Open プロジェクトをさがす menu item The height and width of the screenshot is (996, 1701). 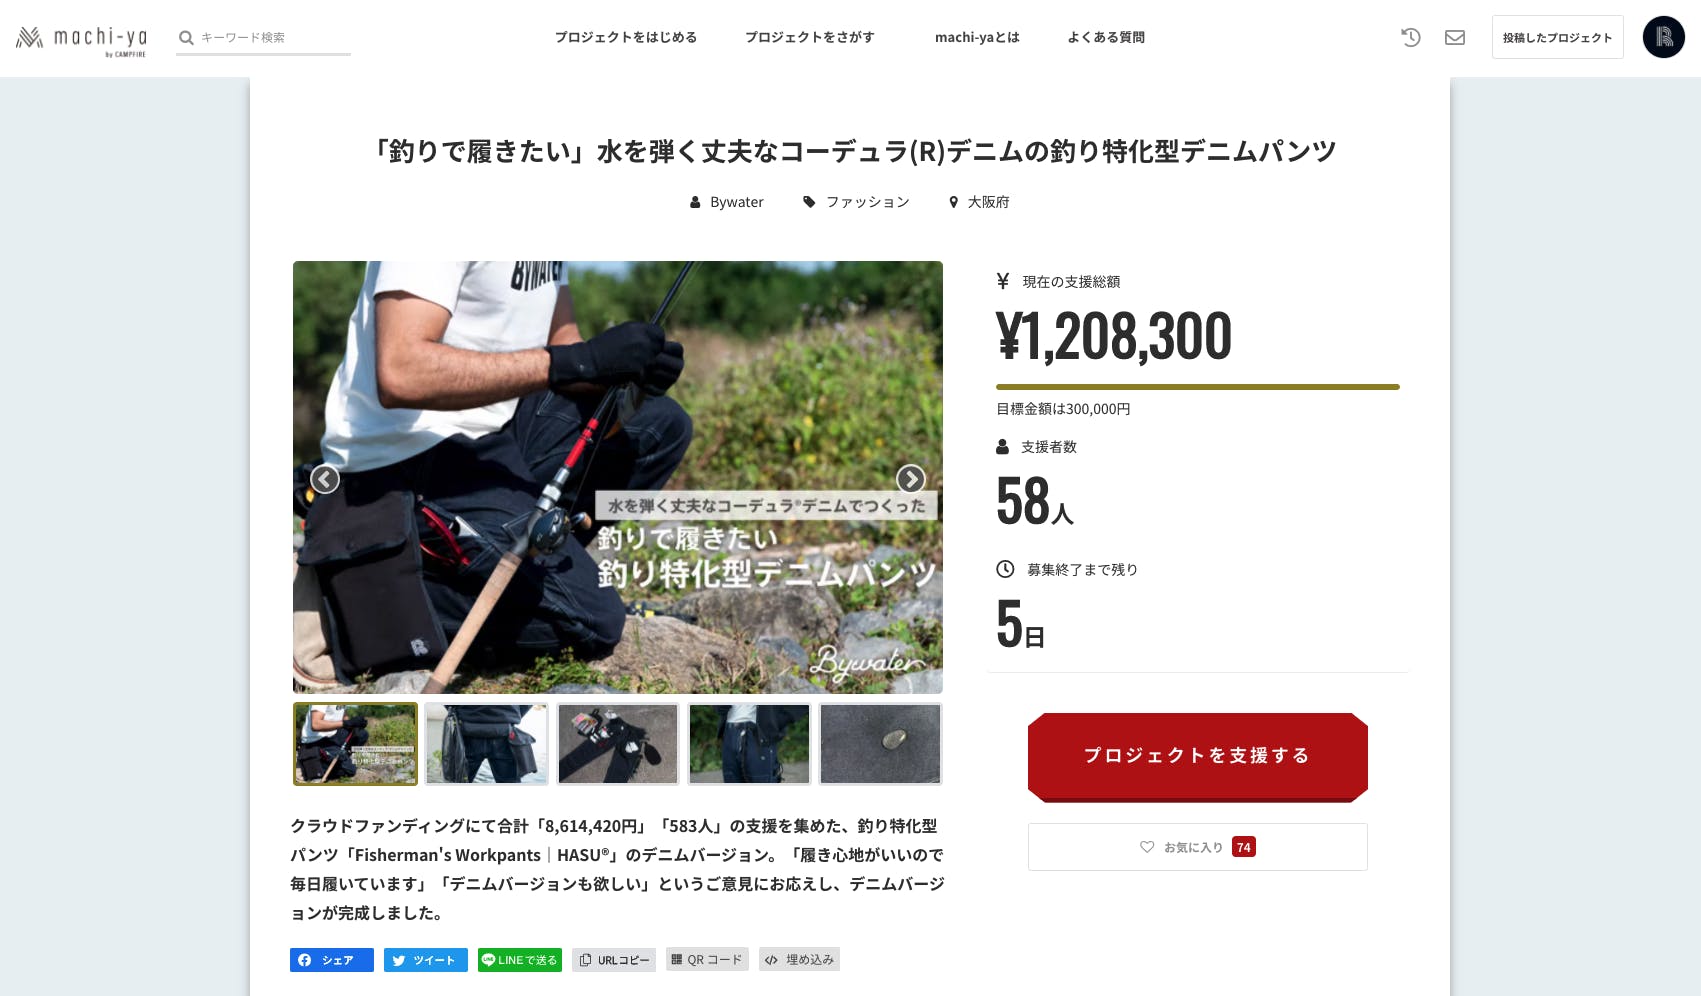tap(810, 37)
